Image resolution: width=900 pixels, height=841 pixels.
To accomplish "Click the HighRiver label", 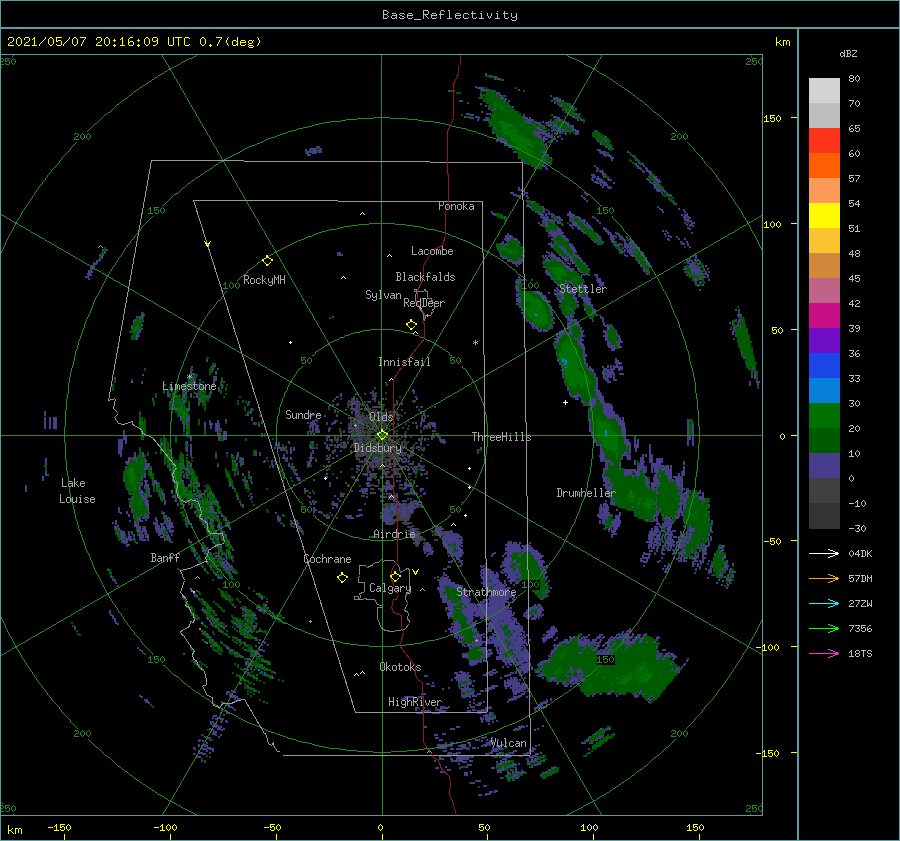I will pyautogui.click(x=415, y=702).
